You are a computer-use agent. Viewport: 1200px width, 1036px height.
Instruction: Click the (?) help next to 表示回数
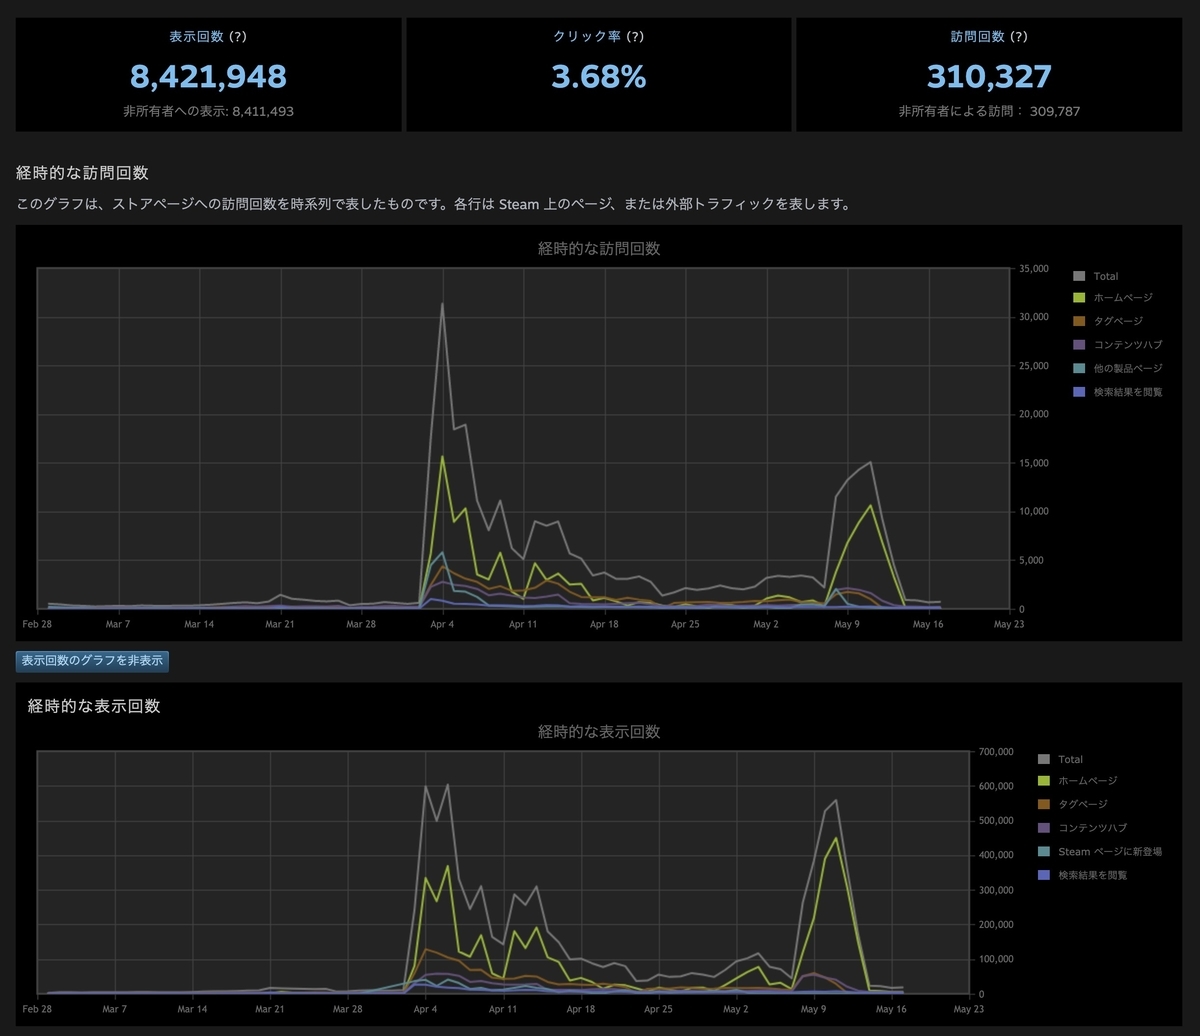pos(238,37)
